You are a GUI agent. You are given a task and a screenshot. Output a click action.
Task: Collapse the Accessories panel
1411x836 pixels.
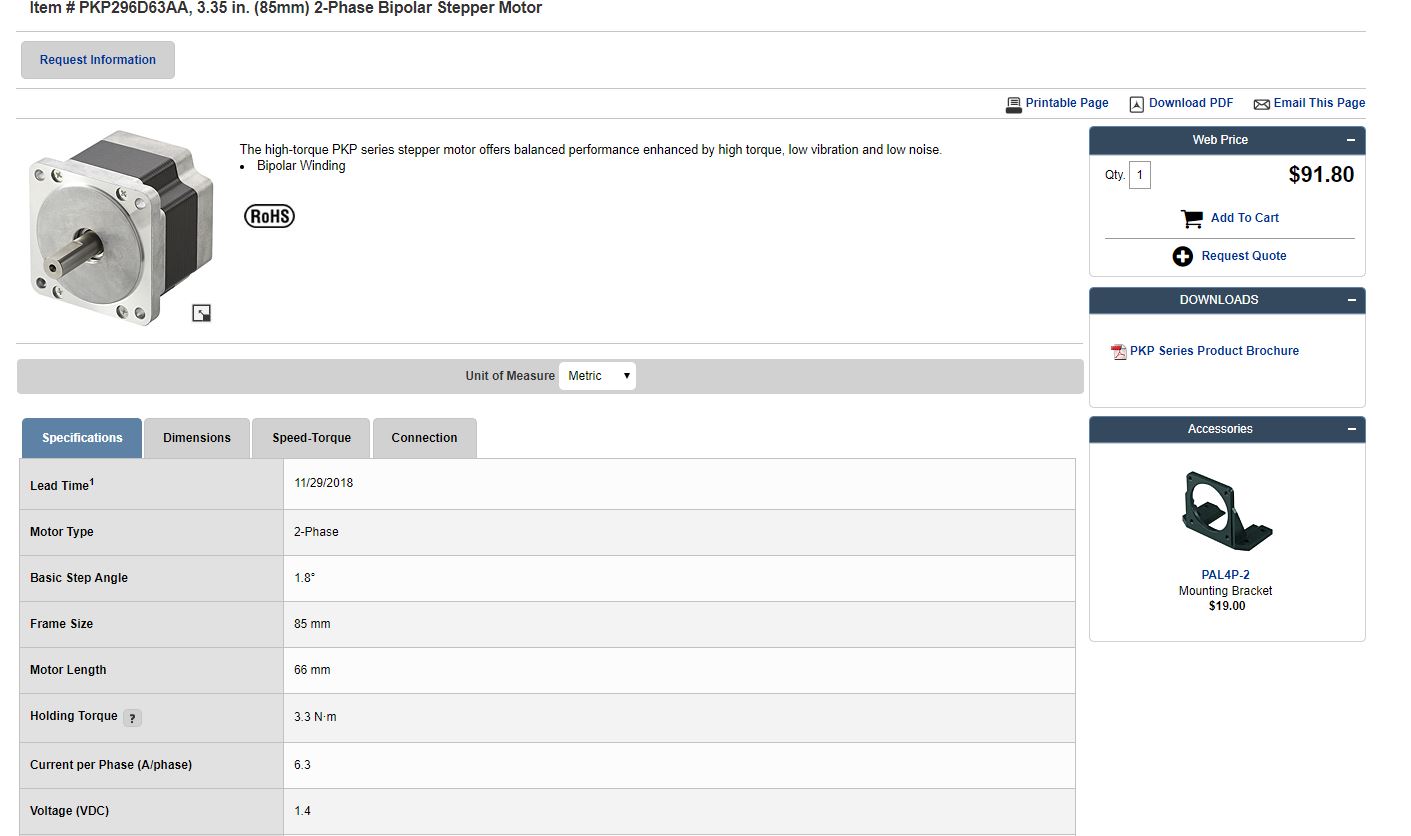point(1351,429)
